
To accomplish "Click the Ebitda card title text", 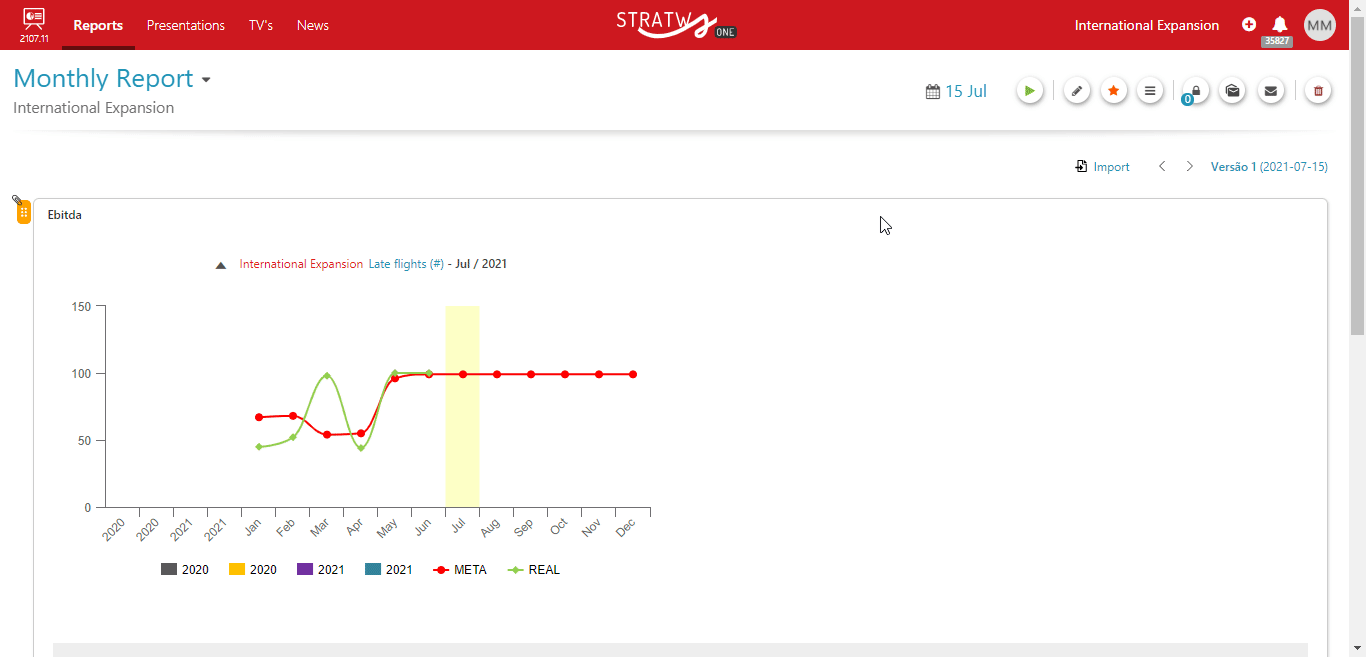I will (65, 215).
